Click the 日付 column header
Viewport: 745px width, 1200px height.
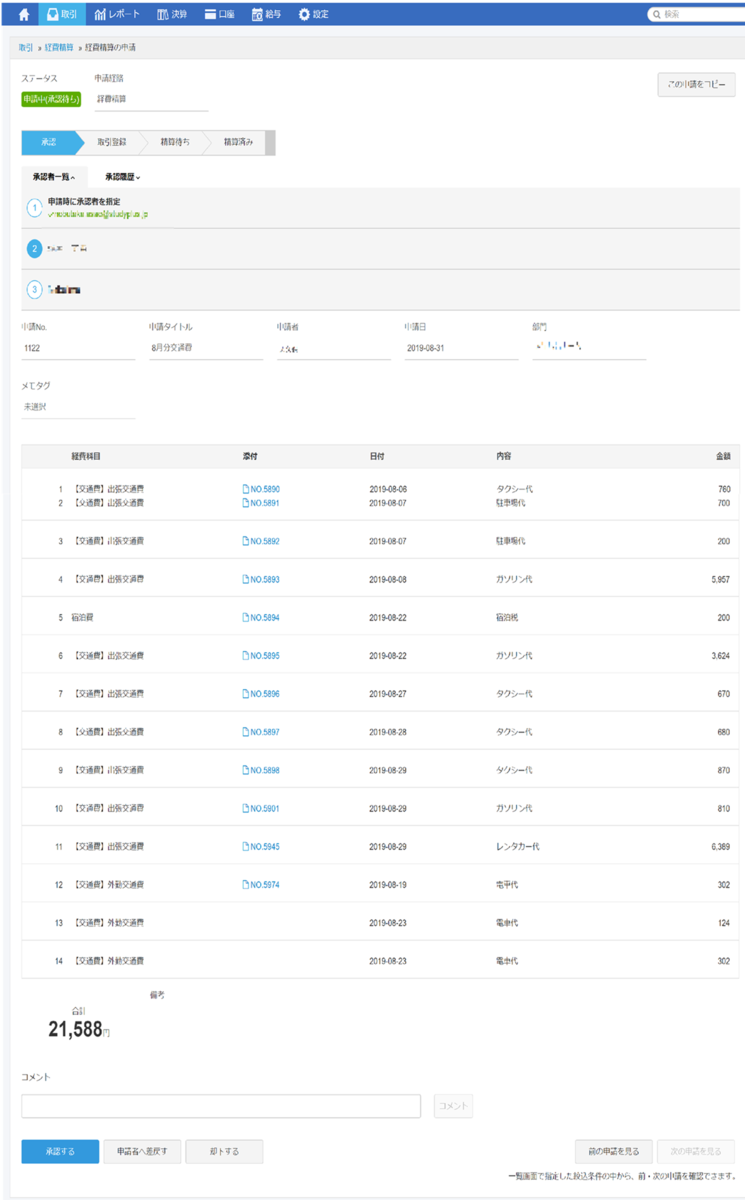pyautogui.click(x=377, y=456)
